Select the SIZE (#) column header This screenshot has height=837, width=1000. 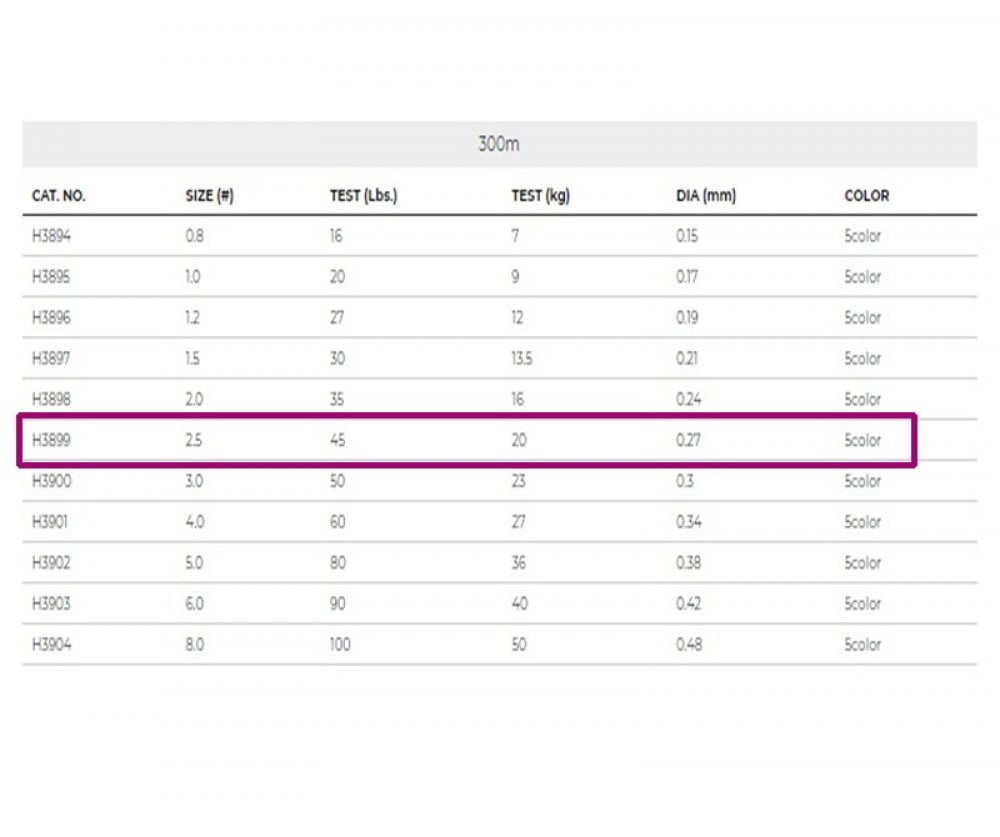tap(210, 196)
